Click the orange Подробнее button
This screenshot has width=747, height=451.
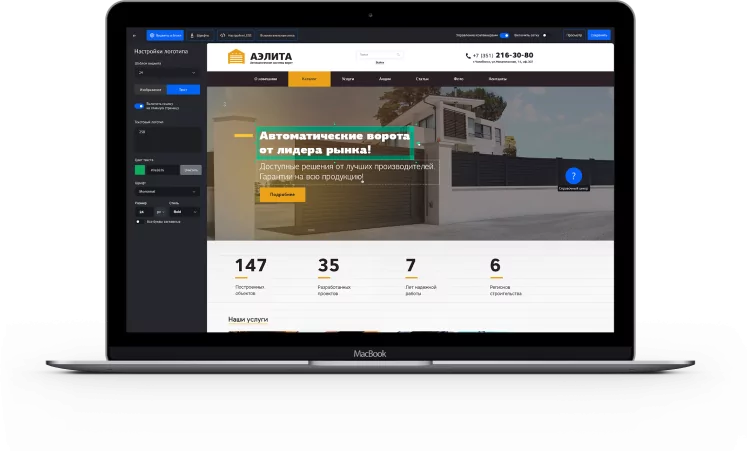[x=283, y=194]
